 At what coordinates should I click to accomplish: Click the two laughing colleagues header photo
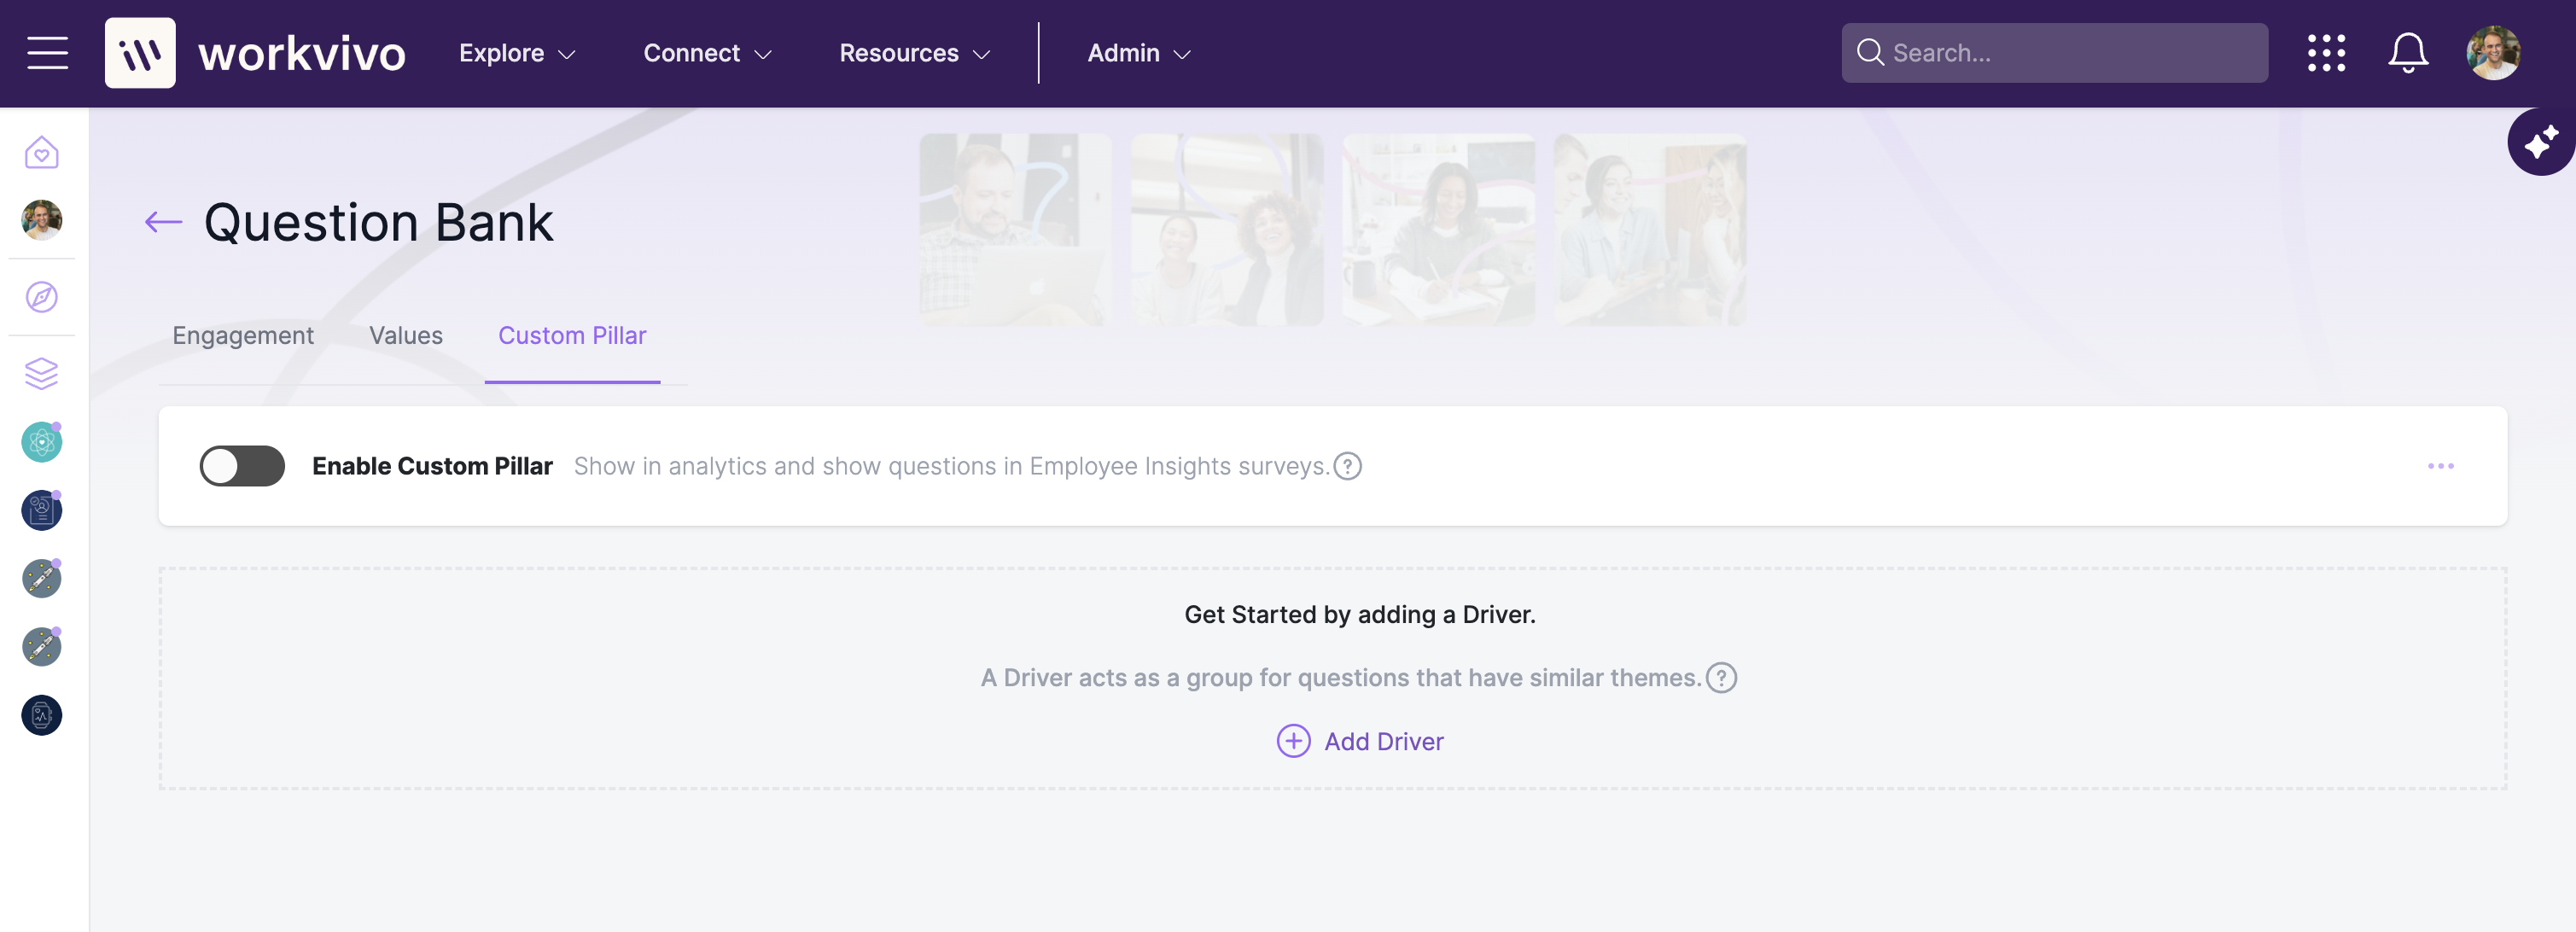(1227, 230)
